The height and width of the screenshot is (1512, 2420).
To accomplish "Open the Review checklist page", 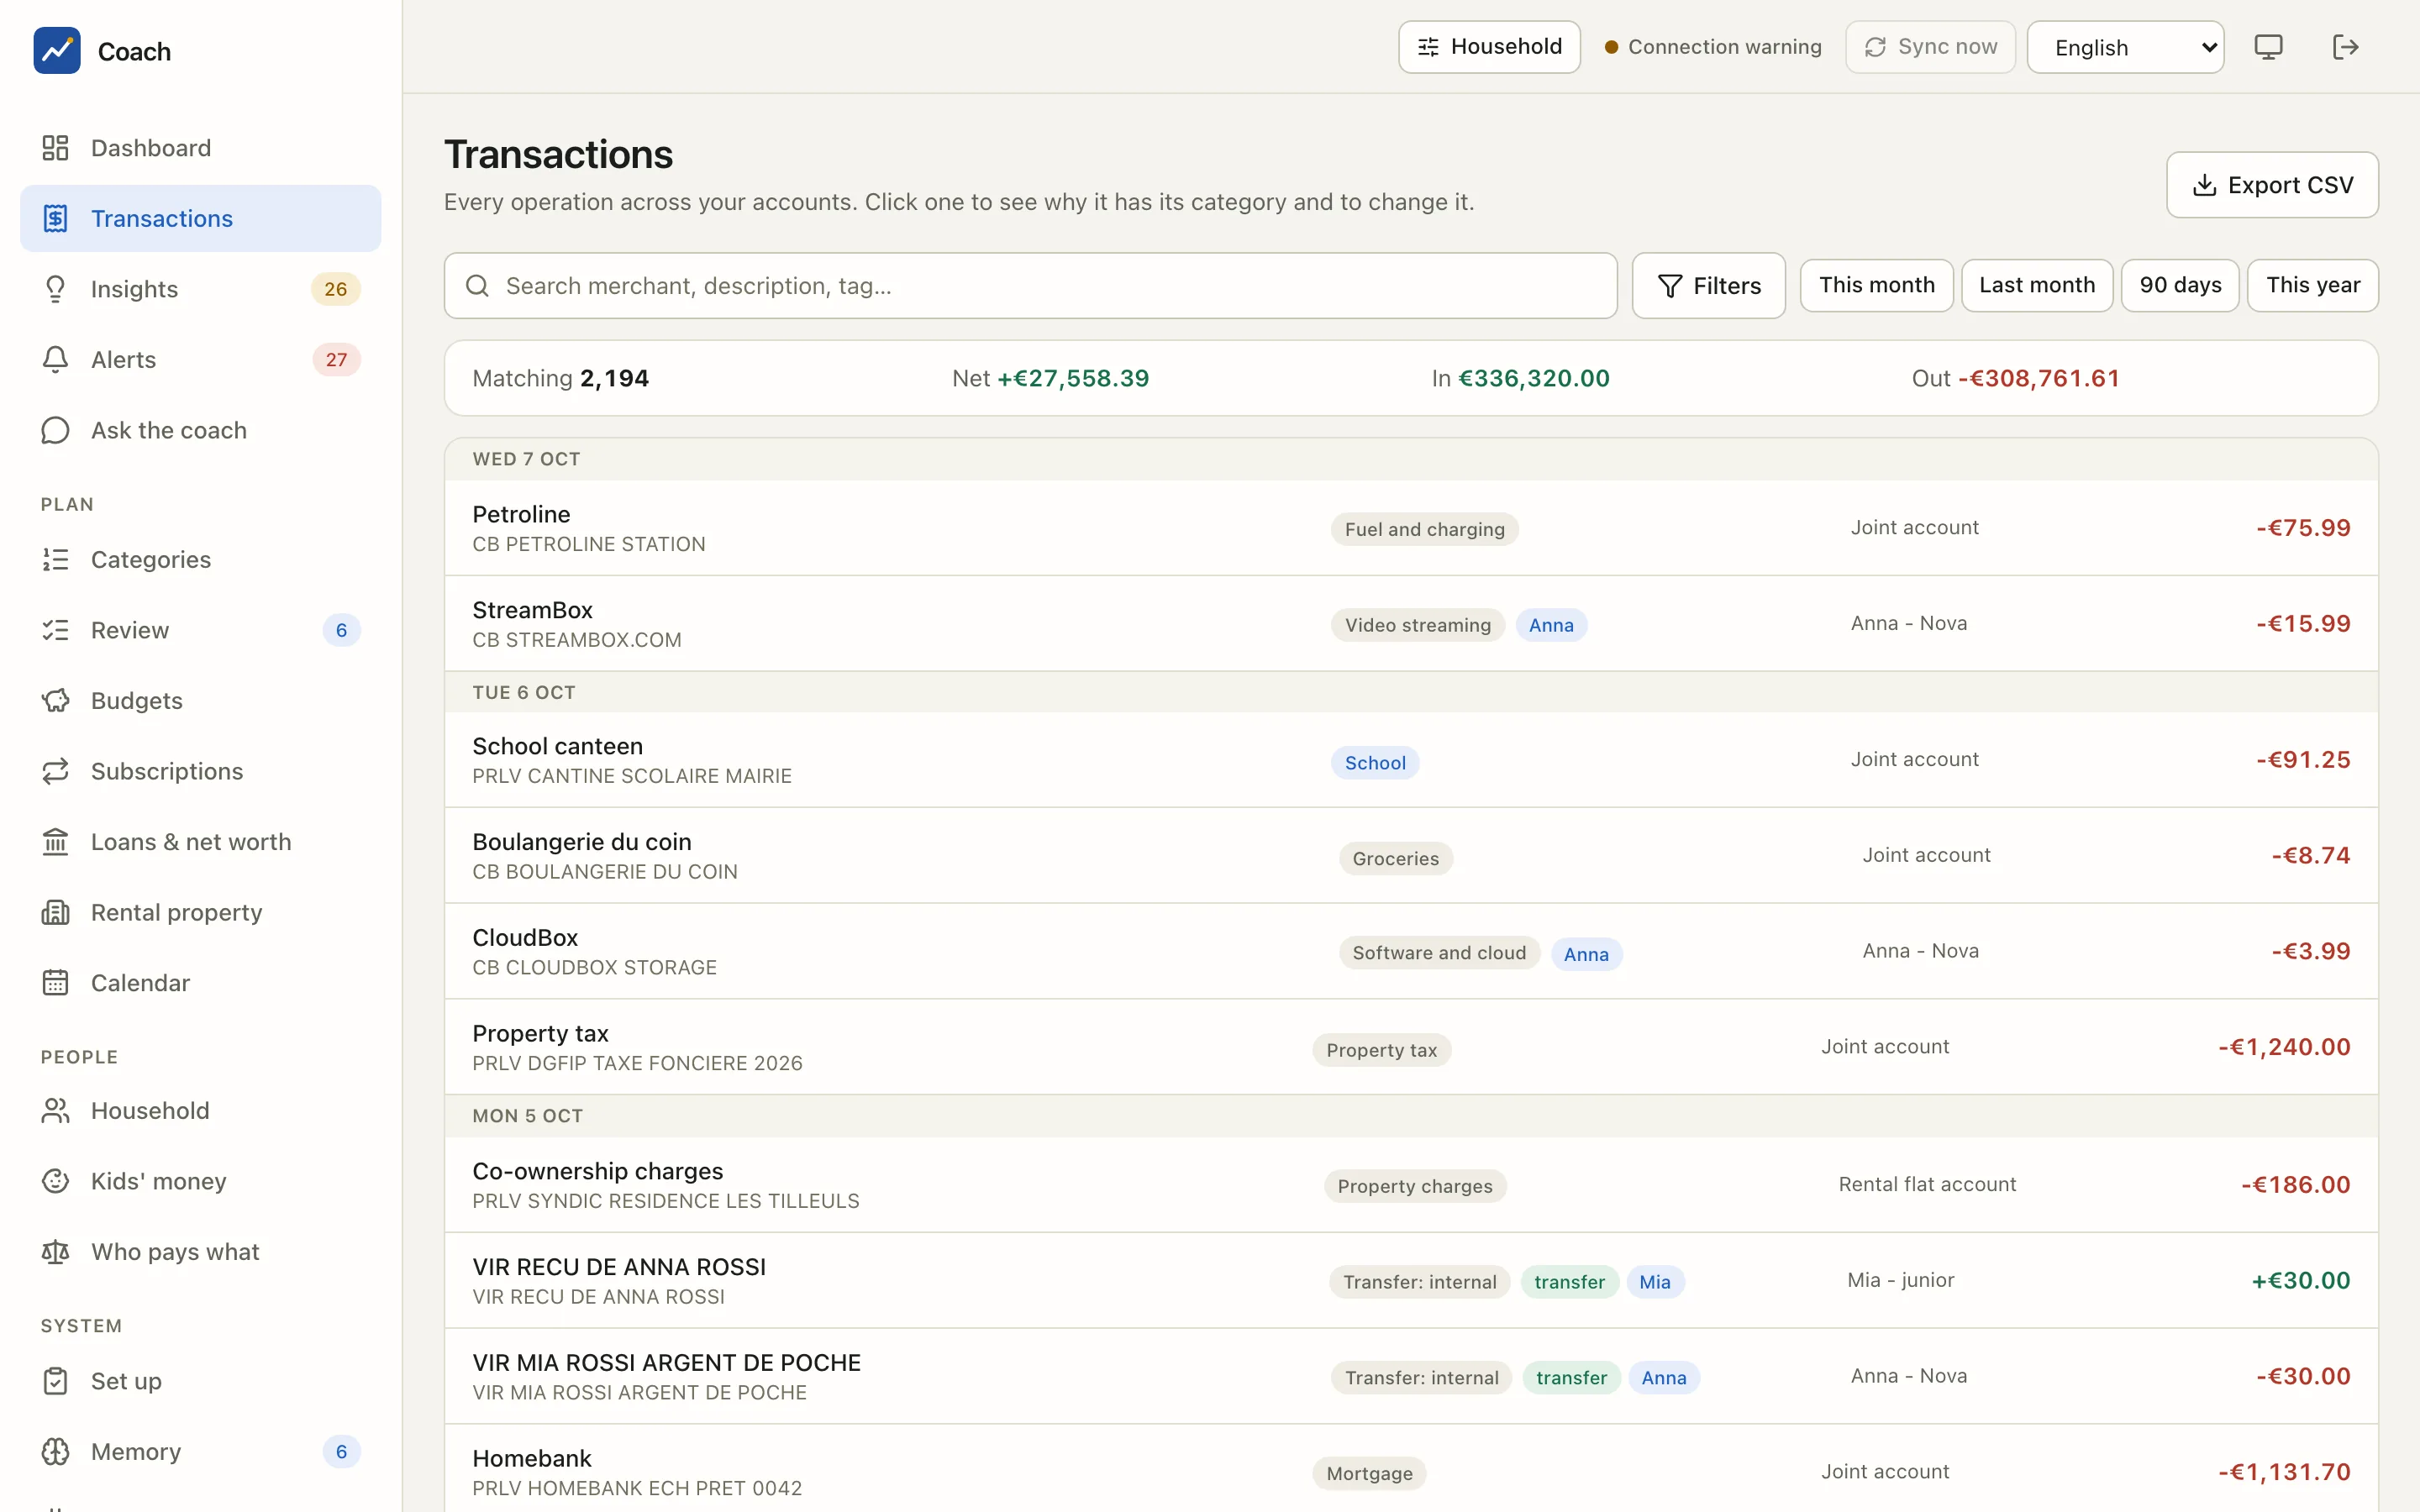I will pos(200,630).
